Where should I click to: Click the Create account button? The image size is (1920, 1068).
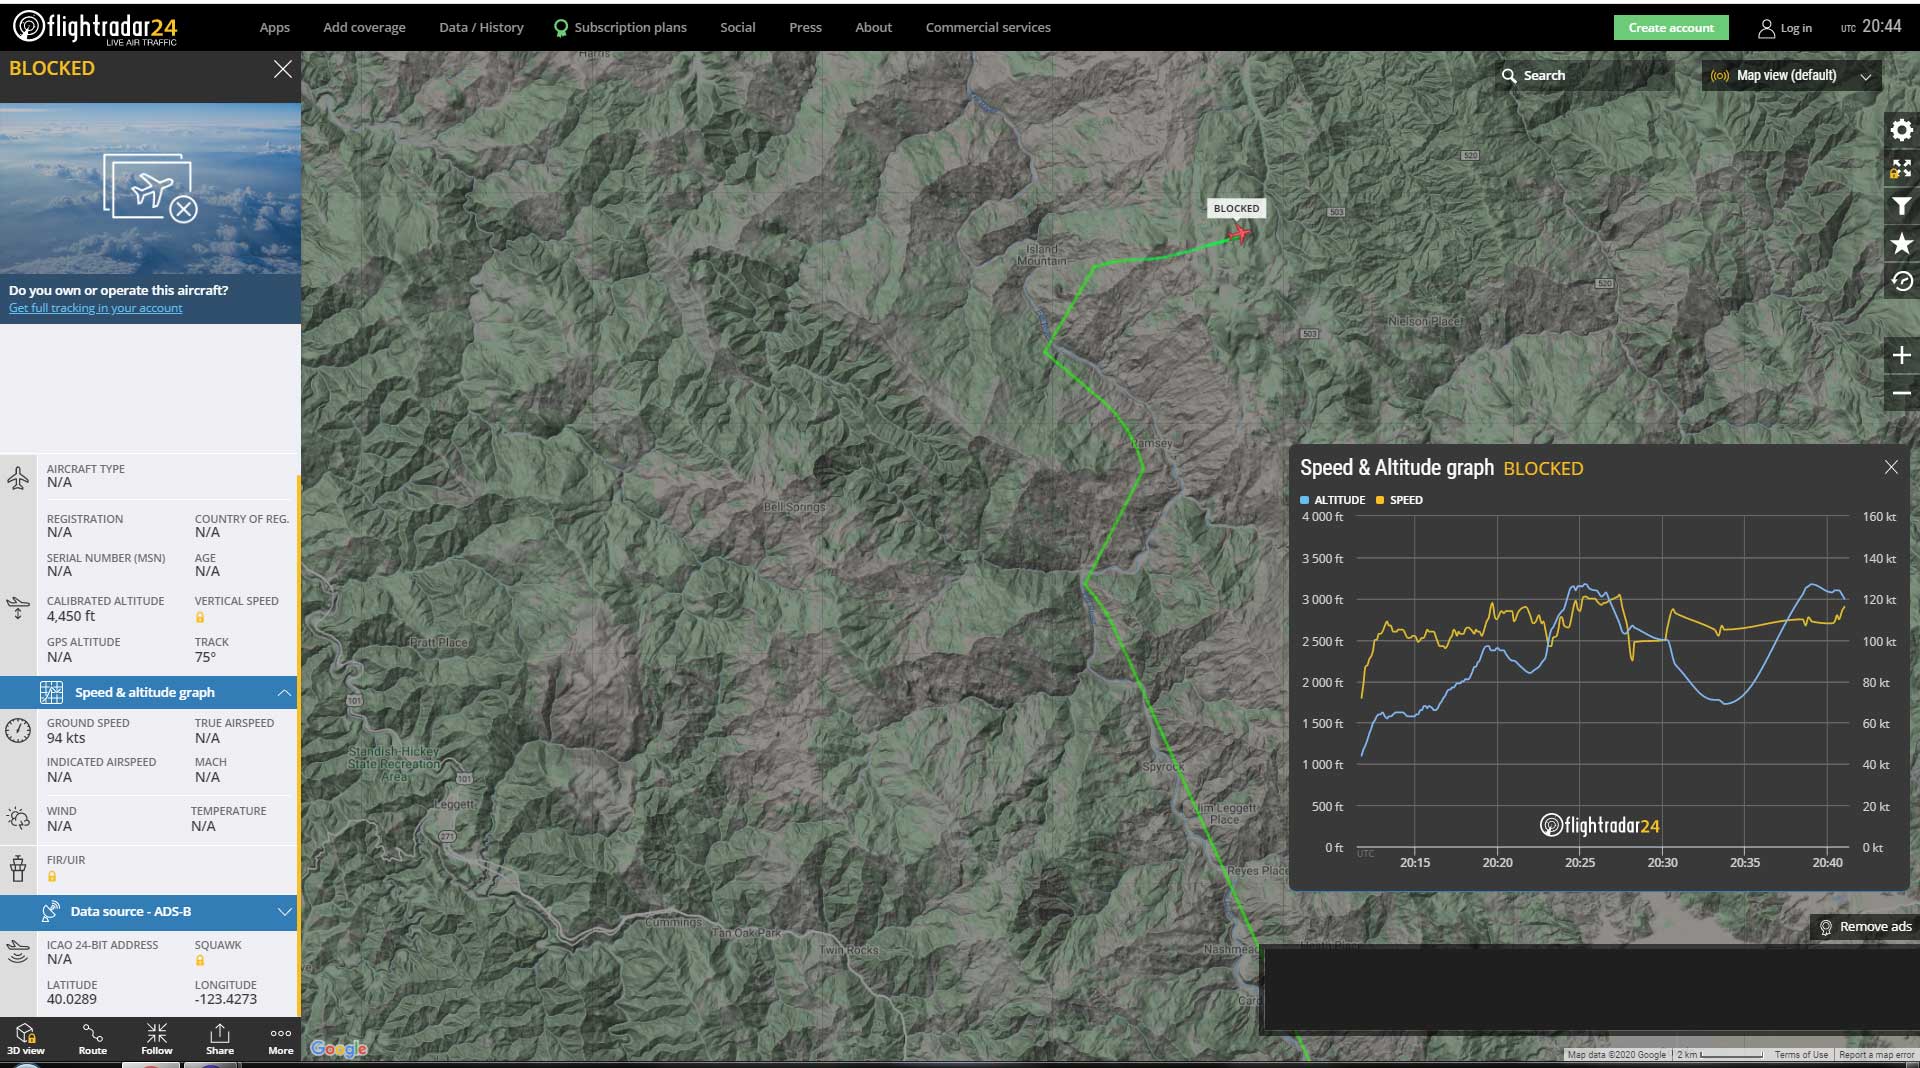tap(1671, 28)
